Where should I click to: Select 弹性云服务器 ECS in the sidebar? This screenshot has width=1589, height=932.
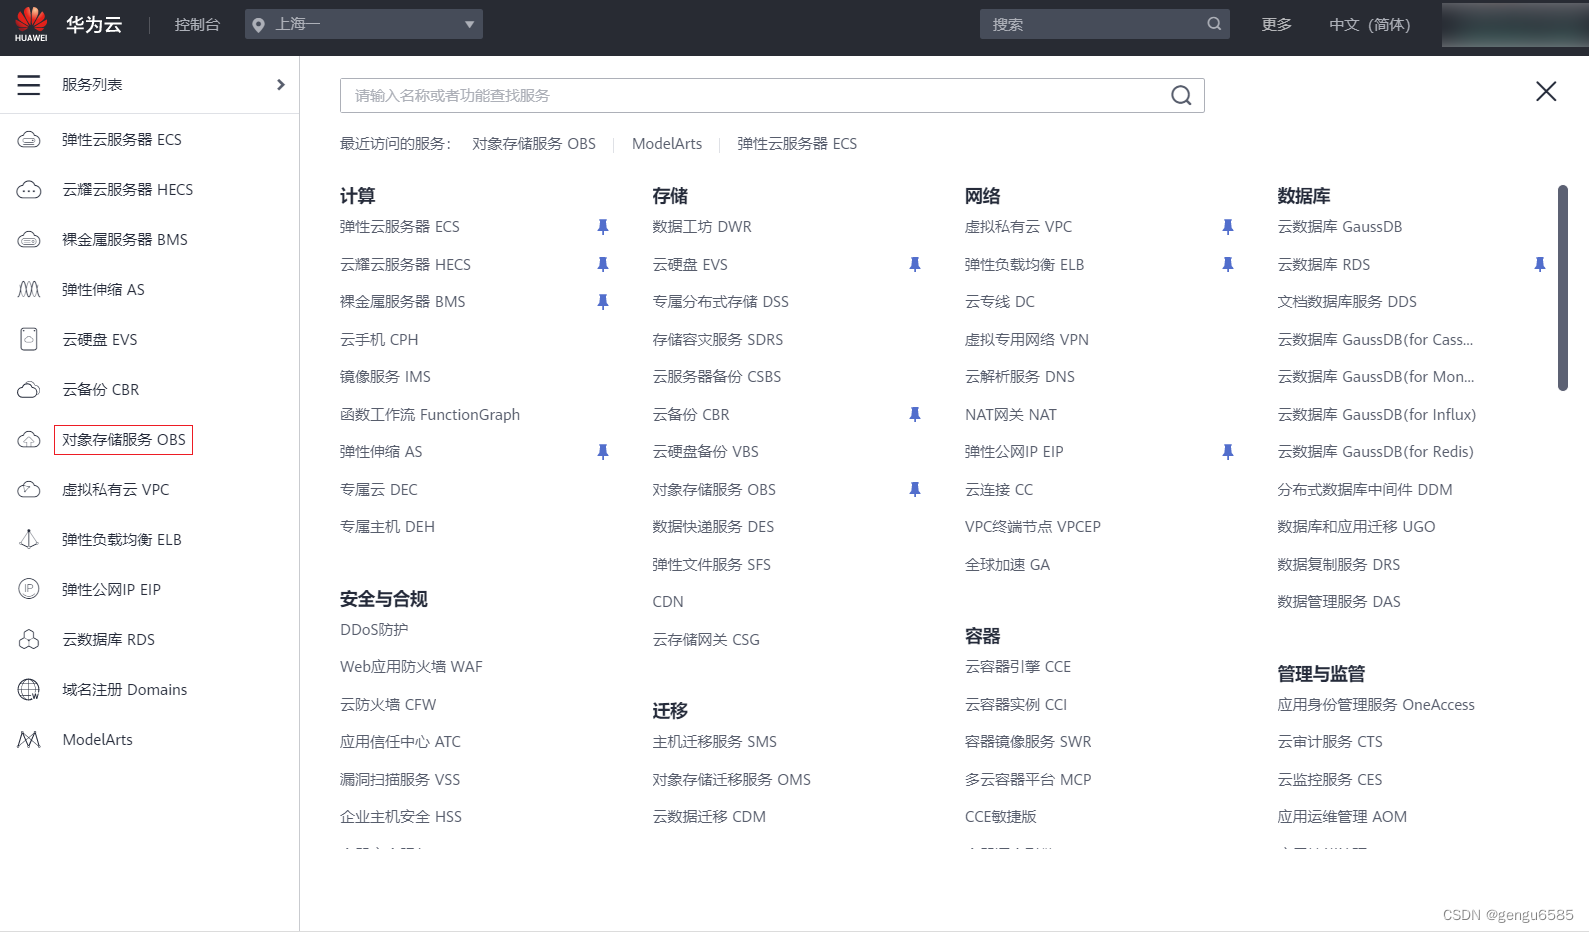pos(122,140)
